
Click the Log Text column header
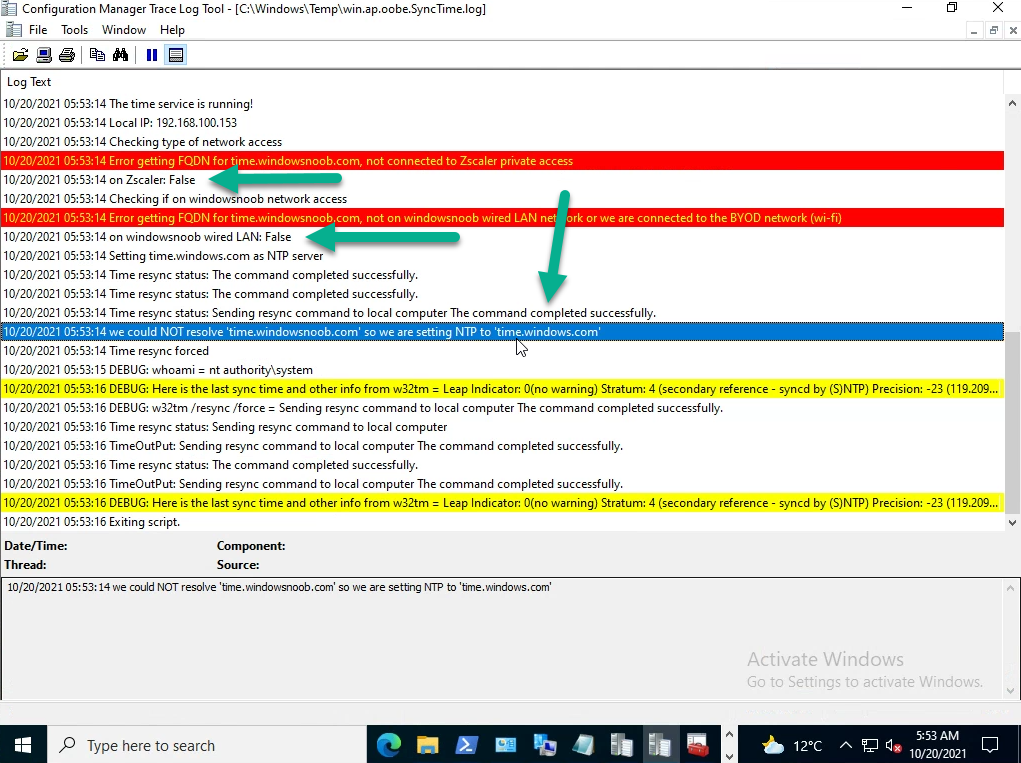(x=503, y=82)
